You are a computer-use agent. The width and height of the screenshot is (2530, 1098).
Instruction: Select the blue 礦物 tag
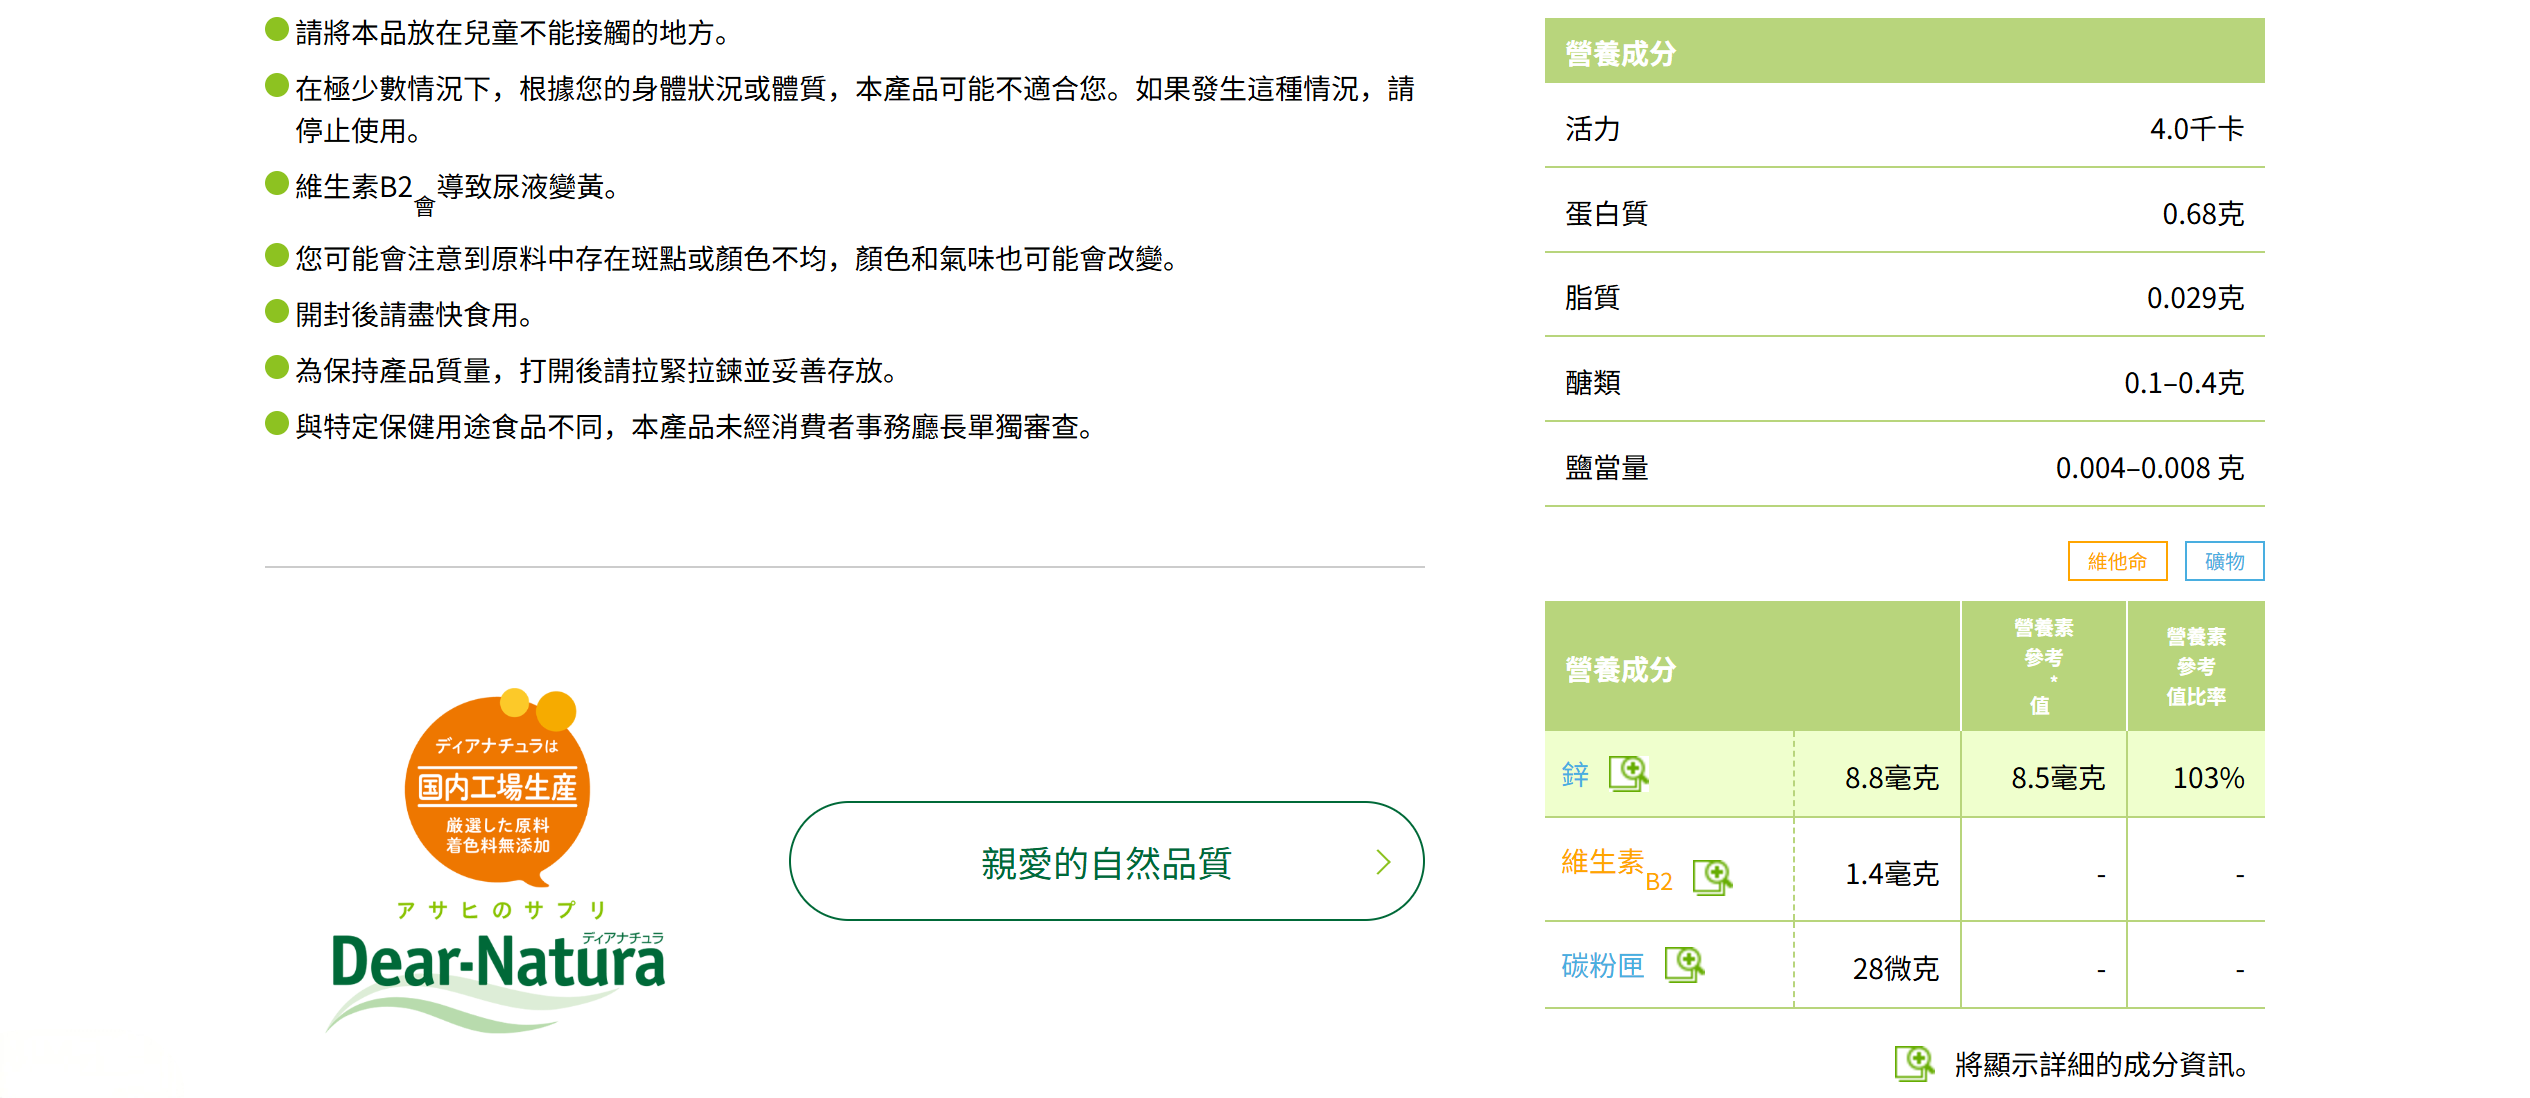tap(2224, 561)
